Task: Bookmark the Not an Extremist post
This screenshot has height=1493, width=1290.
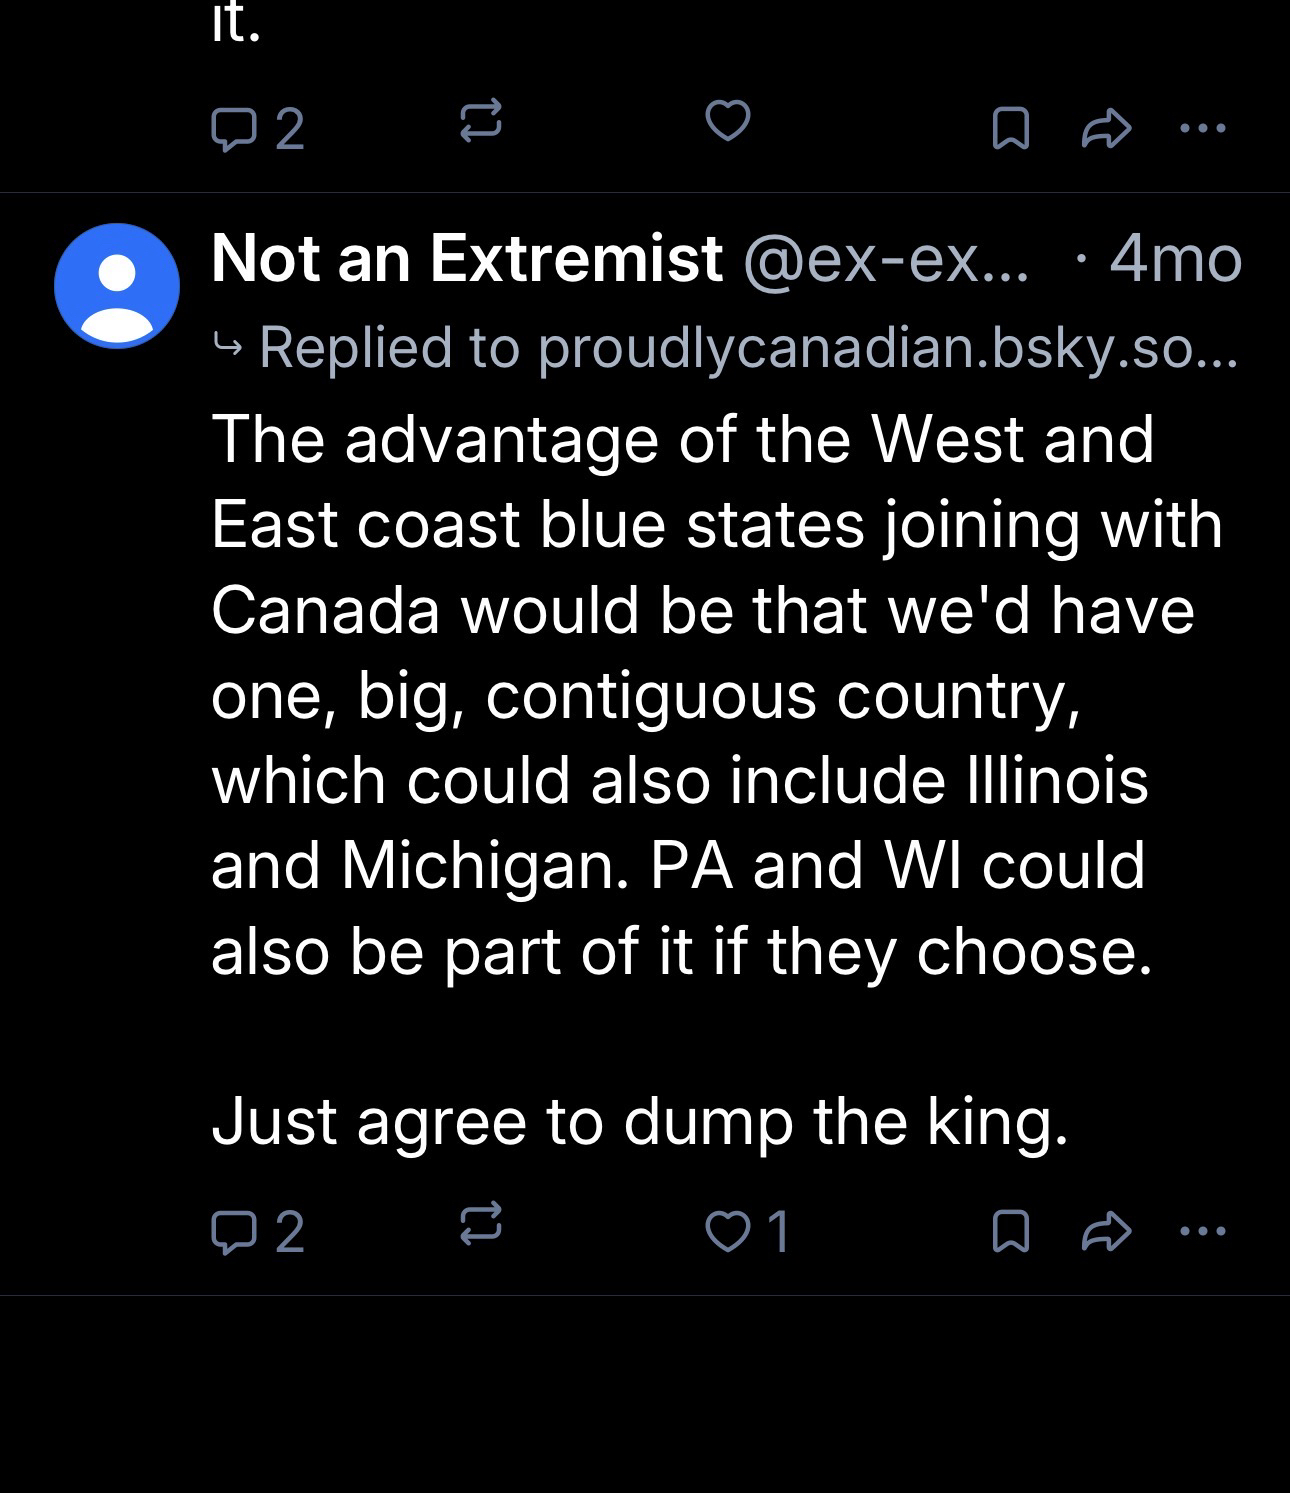Action: 1010,1231
